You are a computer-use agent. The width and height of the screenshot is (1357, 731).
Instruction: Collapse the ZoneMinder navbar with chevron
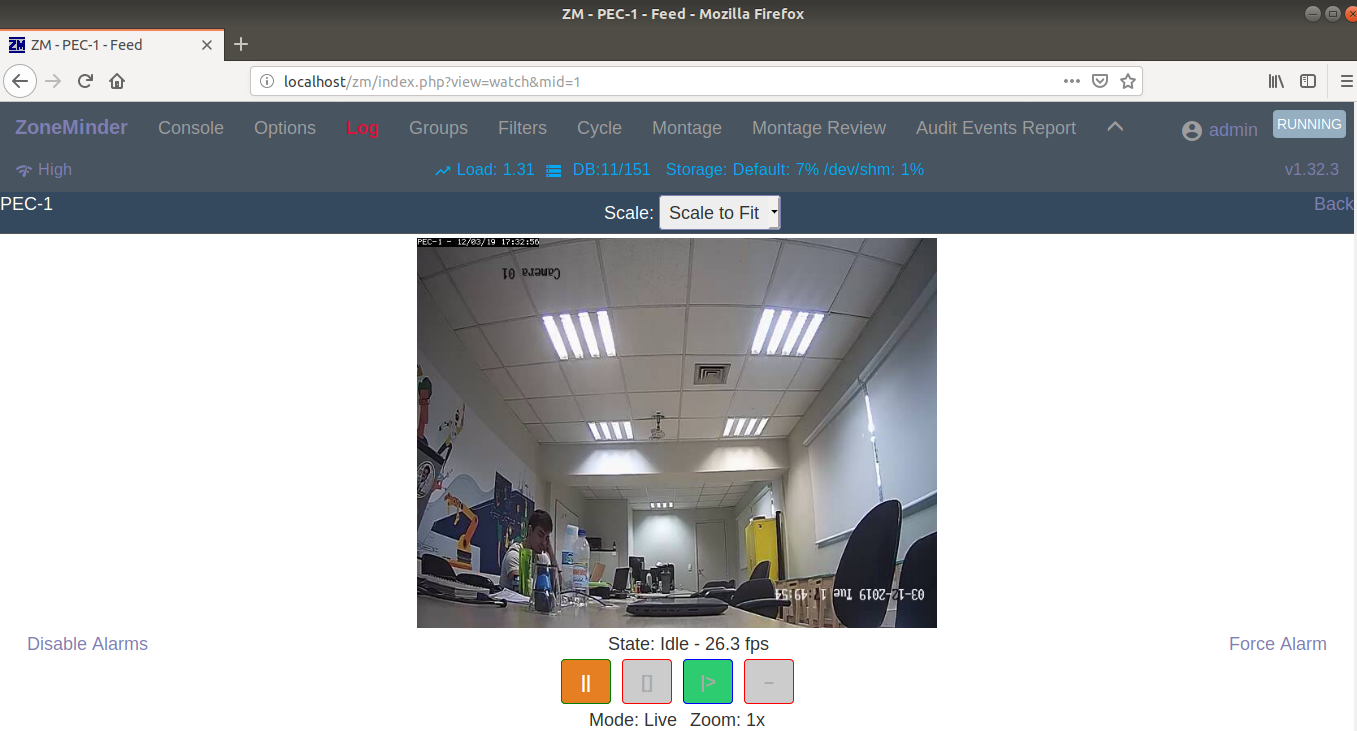(x=1115, y=127)
